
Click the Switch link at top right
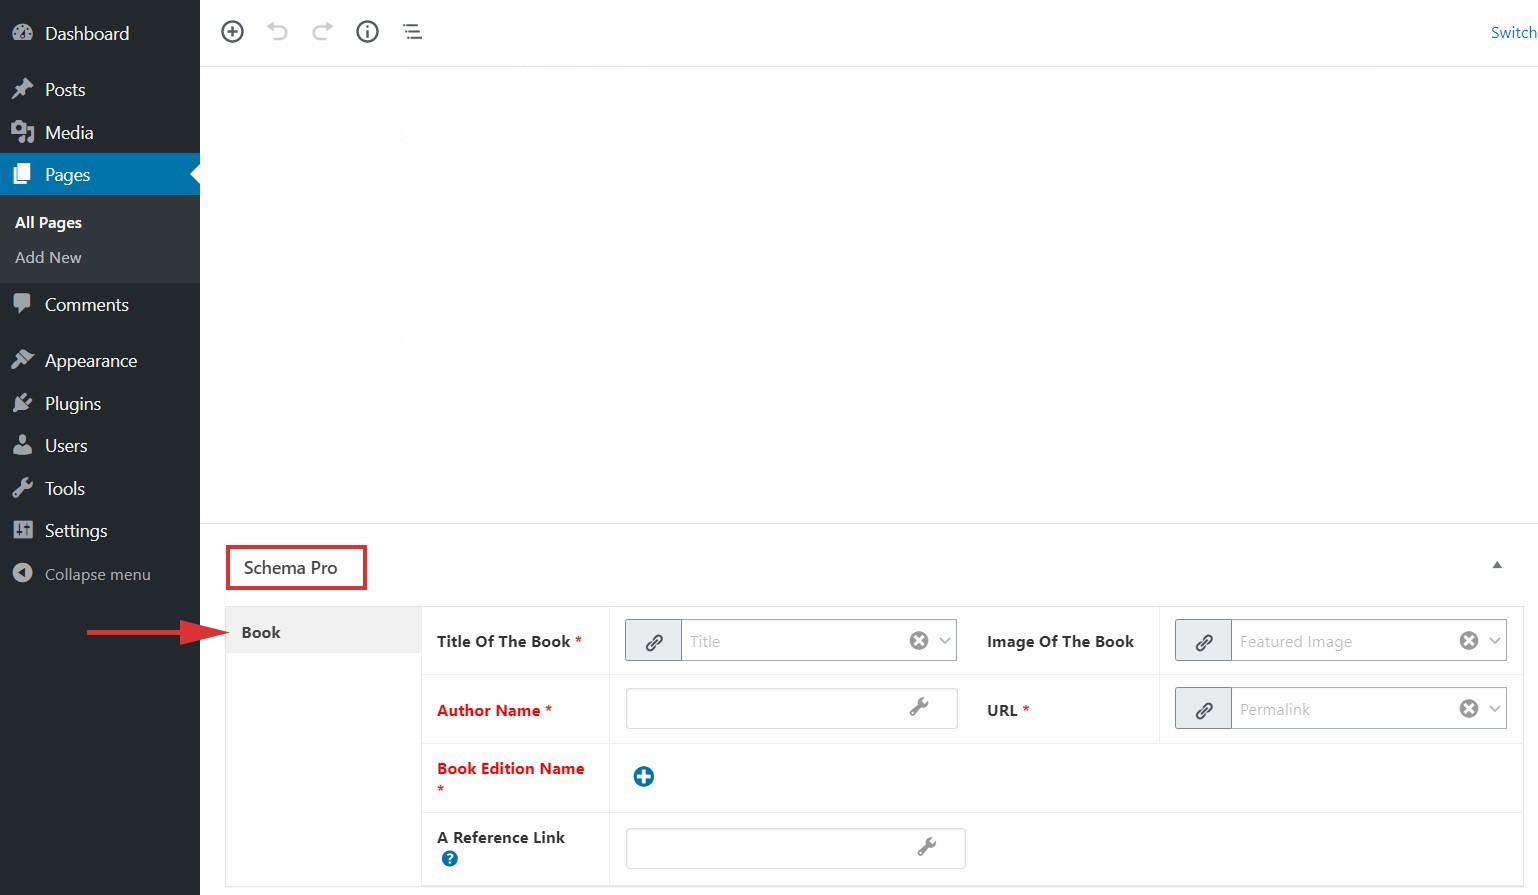1512,31
